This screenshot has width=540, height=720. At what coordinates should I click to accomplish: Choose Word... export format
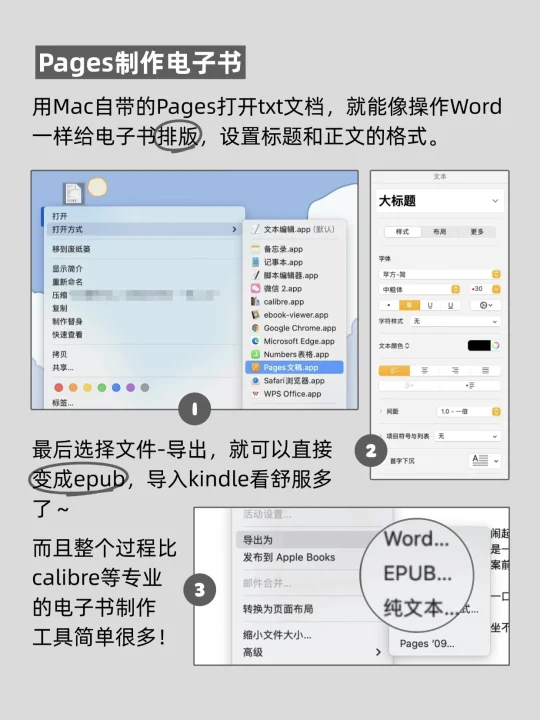point(416,539)
